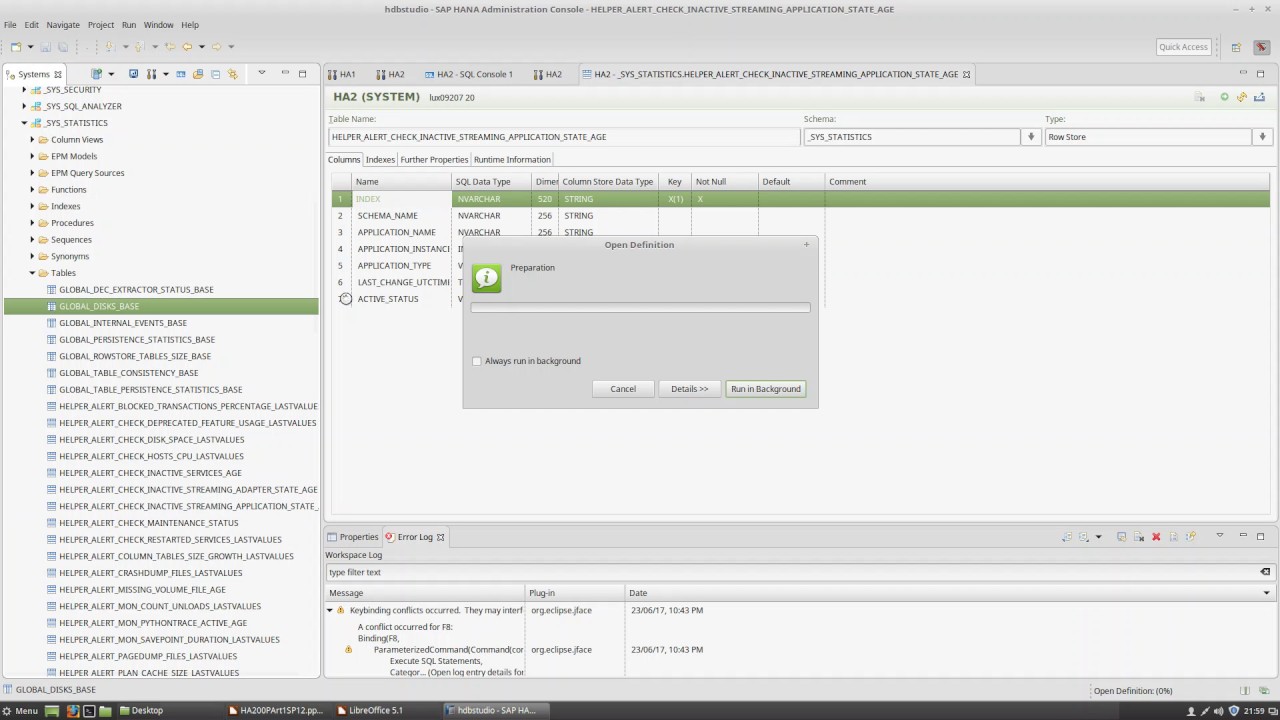Image resolution: width=1280 pixels, height=720 pixels.
Task: Click the Preparation progress bar
Action: (x=640, y=308)
